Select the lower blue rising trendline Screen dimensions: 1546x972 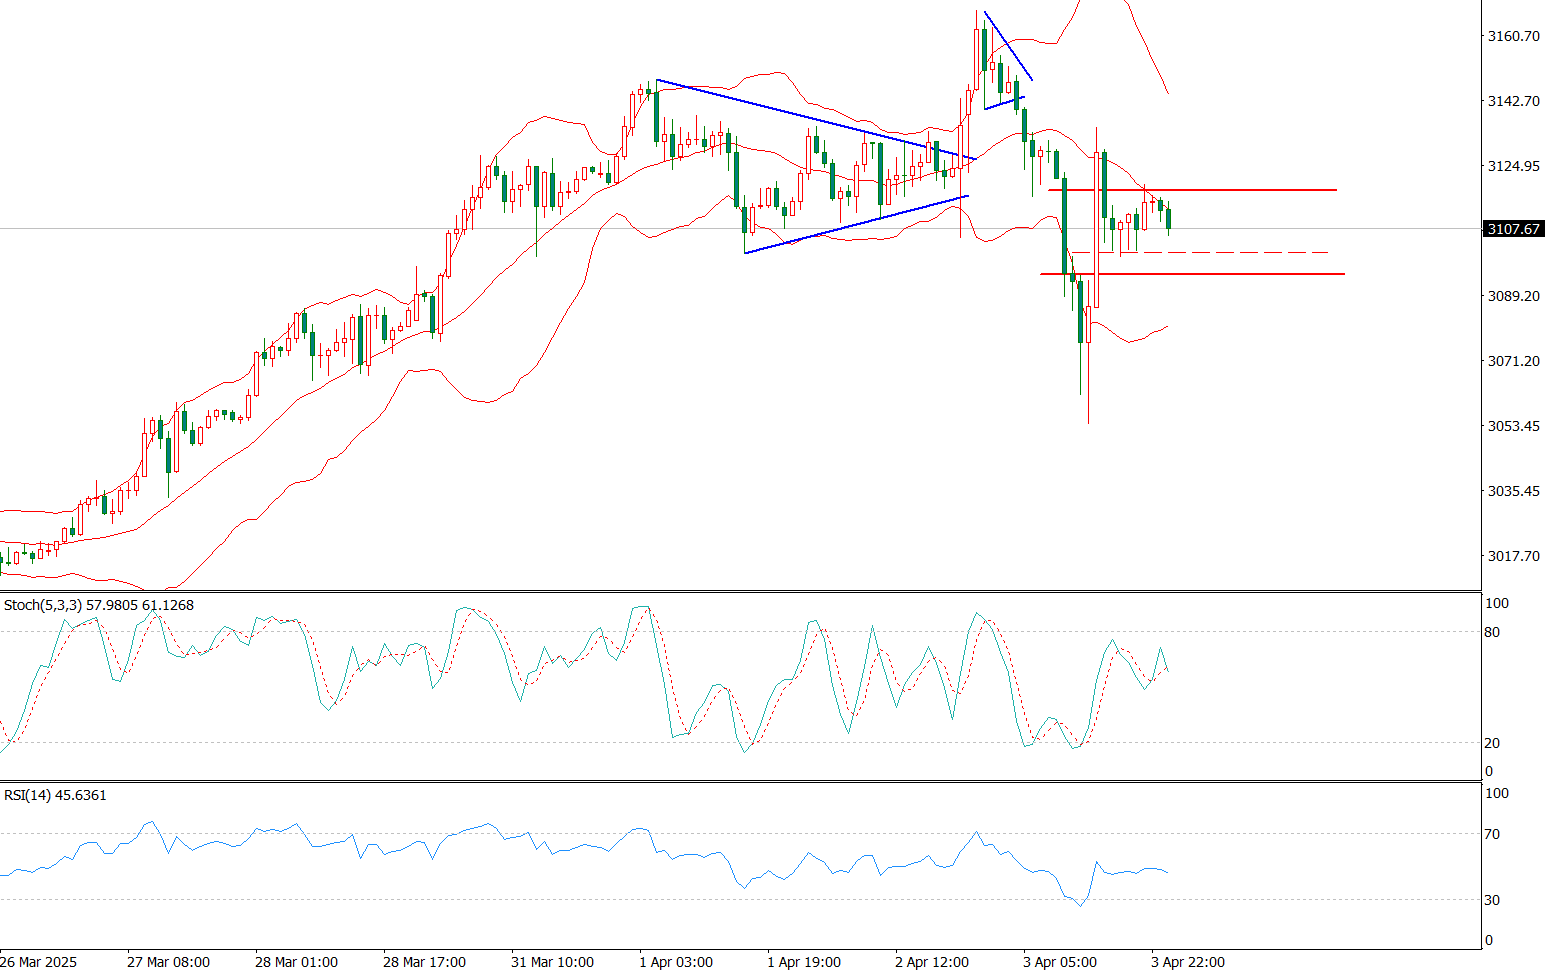856,224
